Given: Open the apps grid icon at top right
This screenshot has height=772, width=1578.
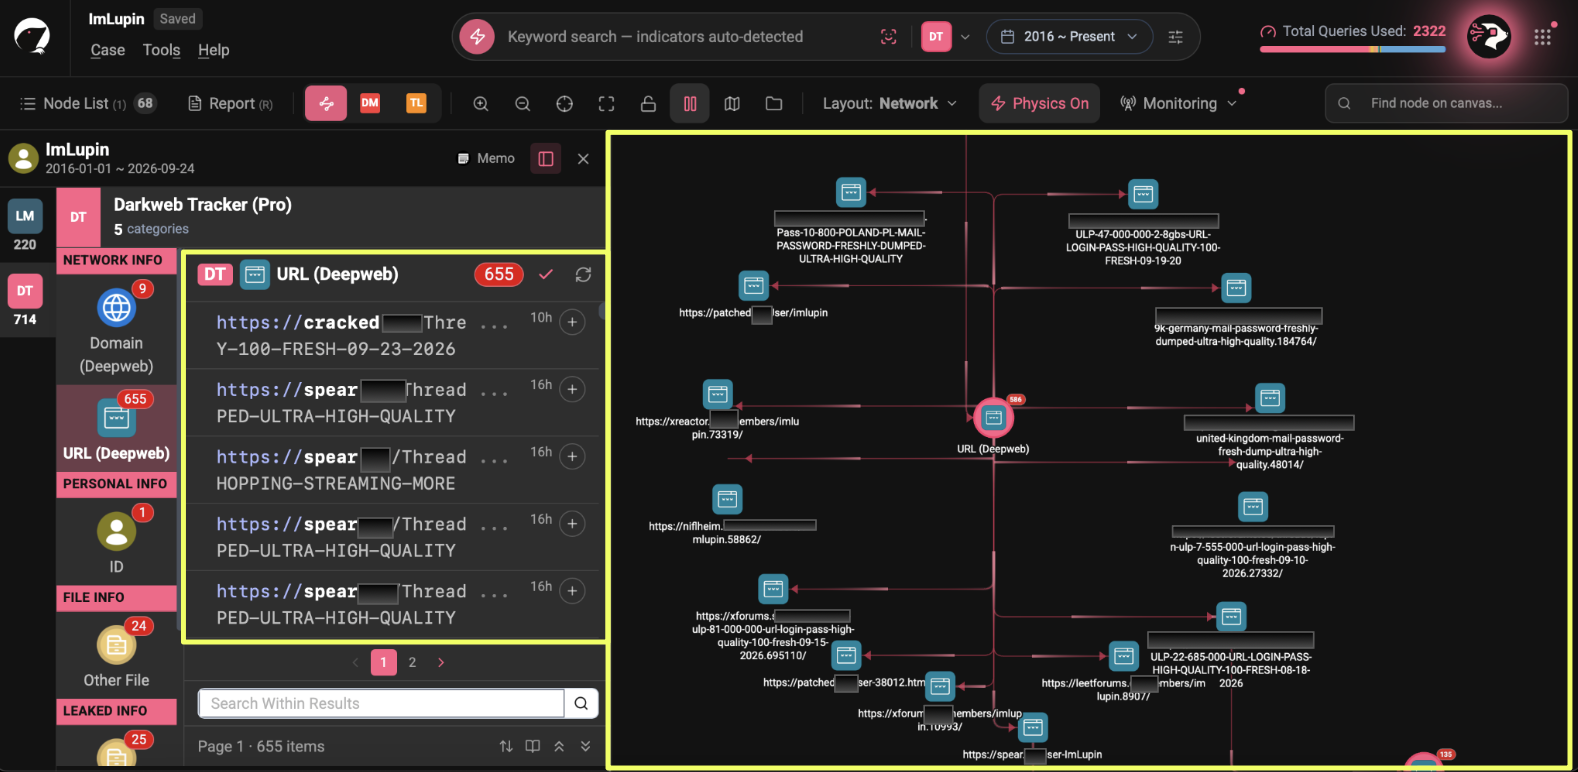Looking at the screenshot, I should [x=1543, y=37].
